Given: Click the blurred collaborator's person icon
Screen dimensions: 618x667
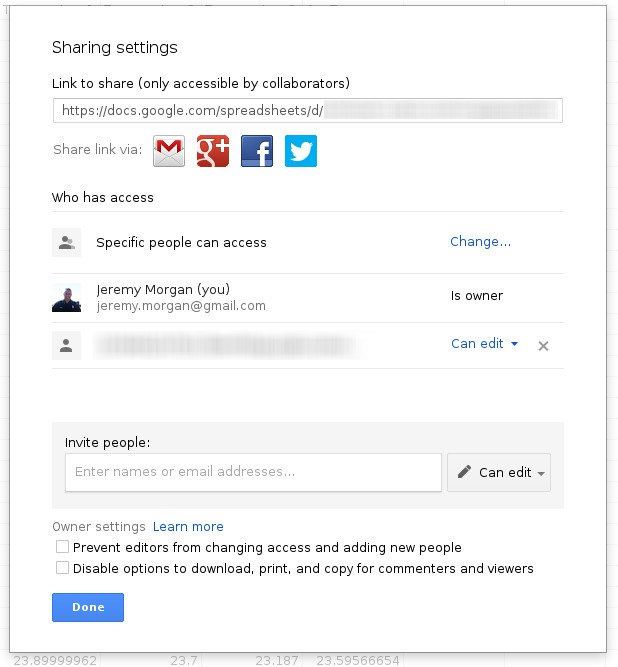Looking at the screenshot, I should point(67,346).
